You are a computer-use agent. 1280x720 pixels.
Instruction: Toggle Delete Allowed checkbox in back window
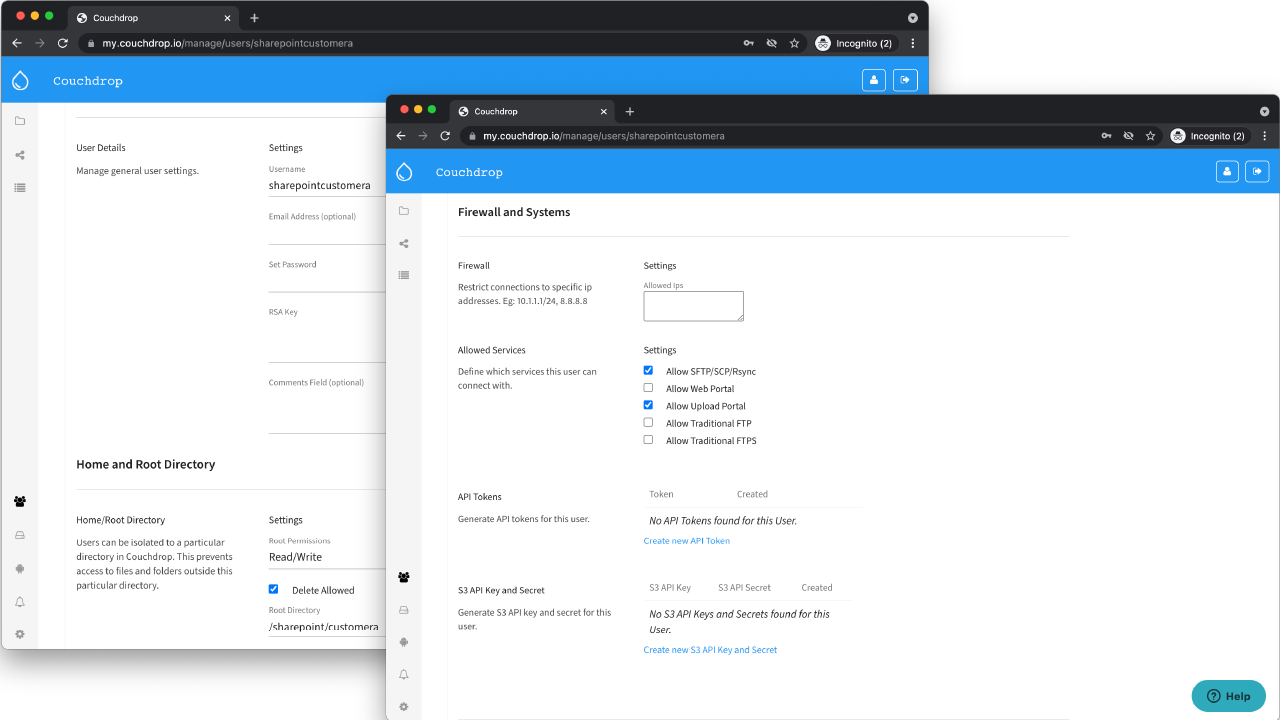point(273,589)
